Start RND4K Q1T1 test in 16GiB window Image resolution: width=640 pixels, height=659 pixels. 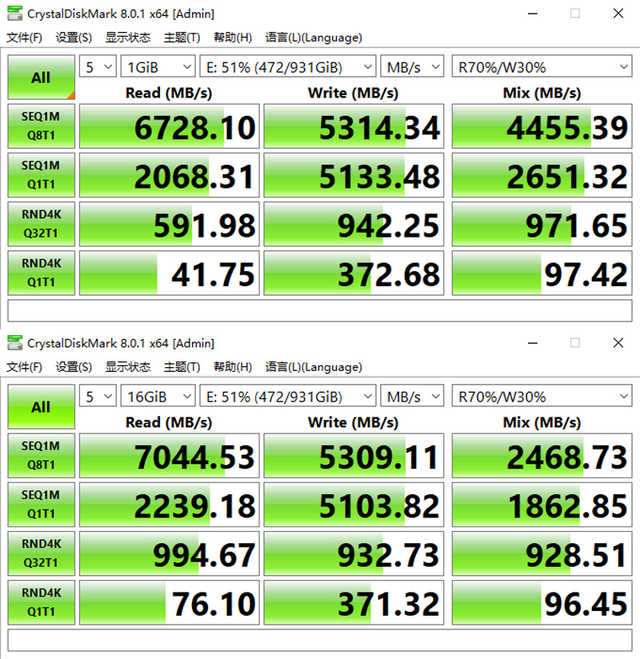click(41, 602)
